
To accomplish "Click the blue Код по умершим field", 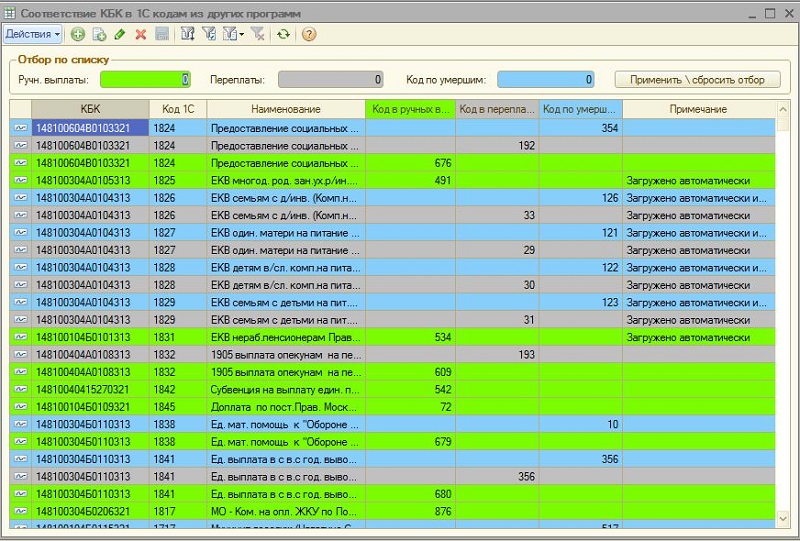I will click(x=546, y=79).
